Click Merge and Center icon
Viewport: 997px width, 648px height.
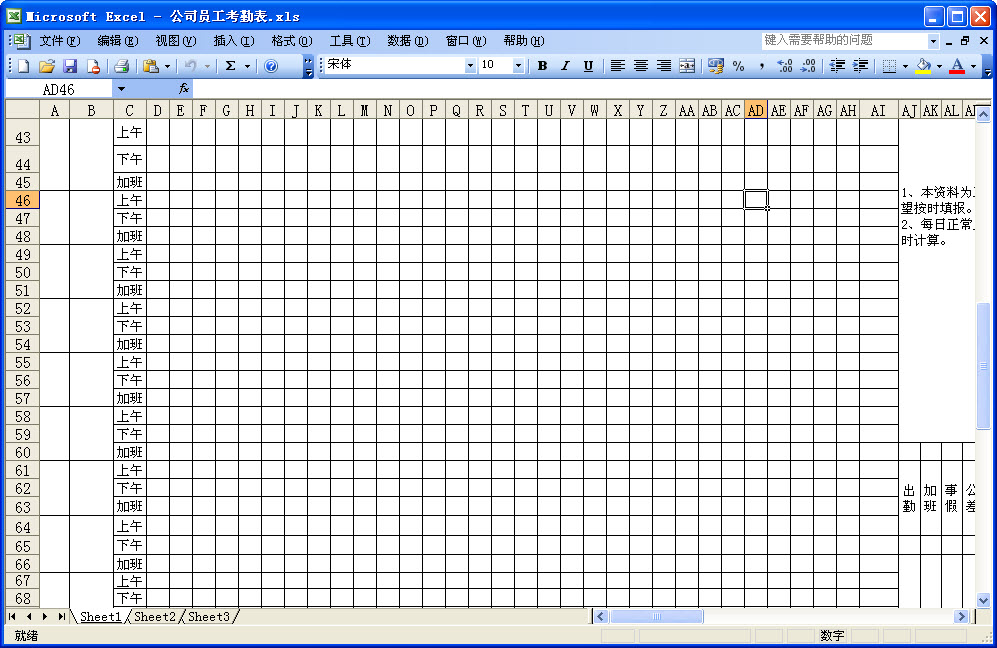(687, 65)
